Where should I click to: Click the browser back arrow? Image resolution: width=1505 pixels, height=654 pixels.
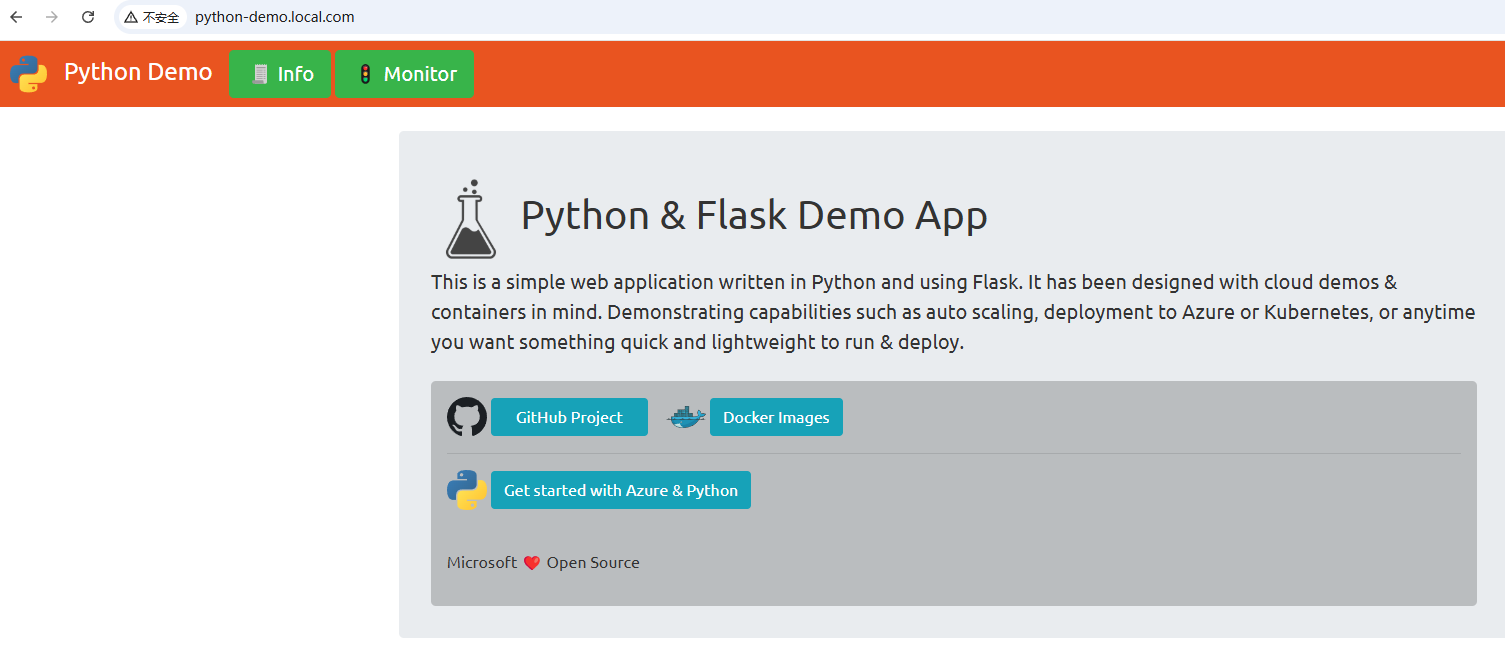16,17
